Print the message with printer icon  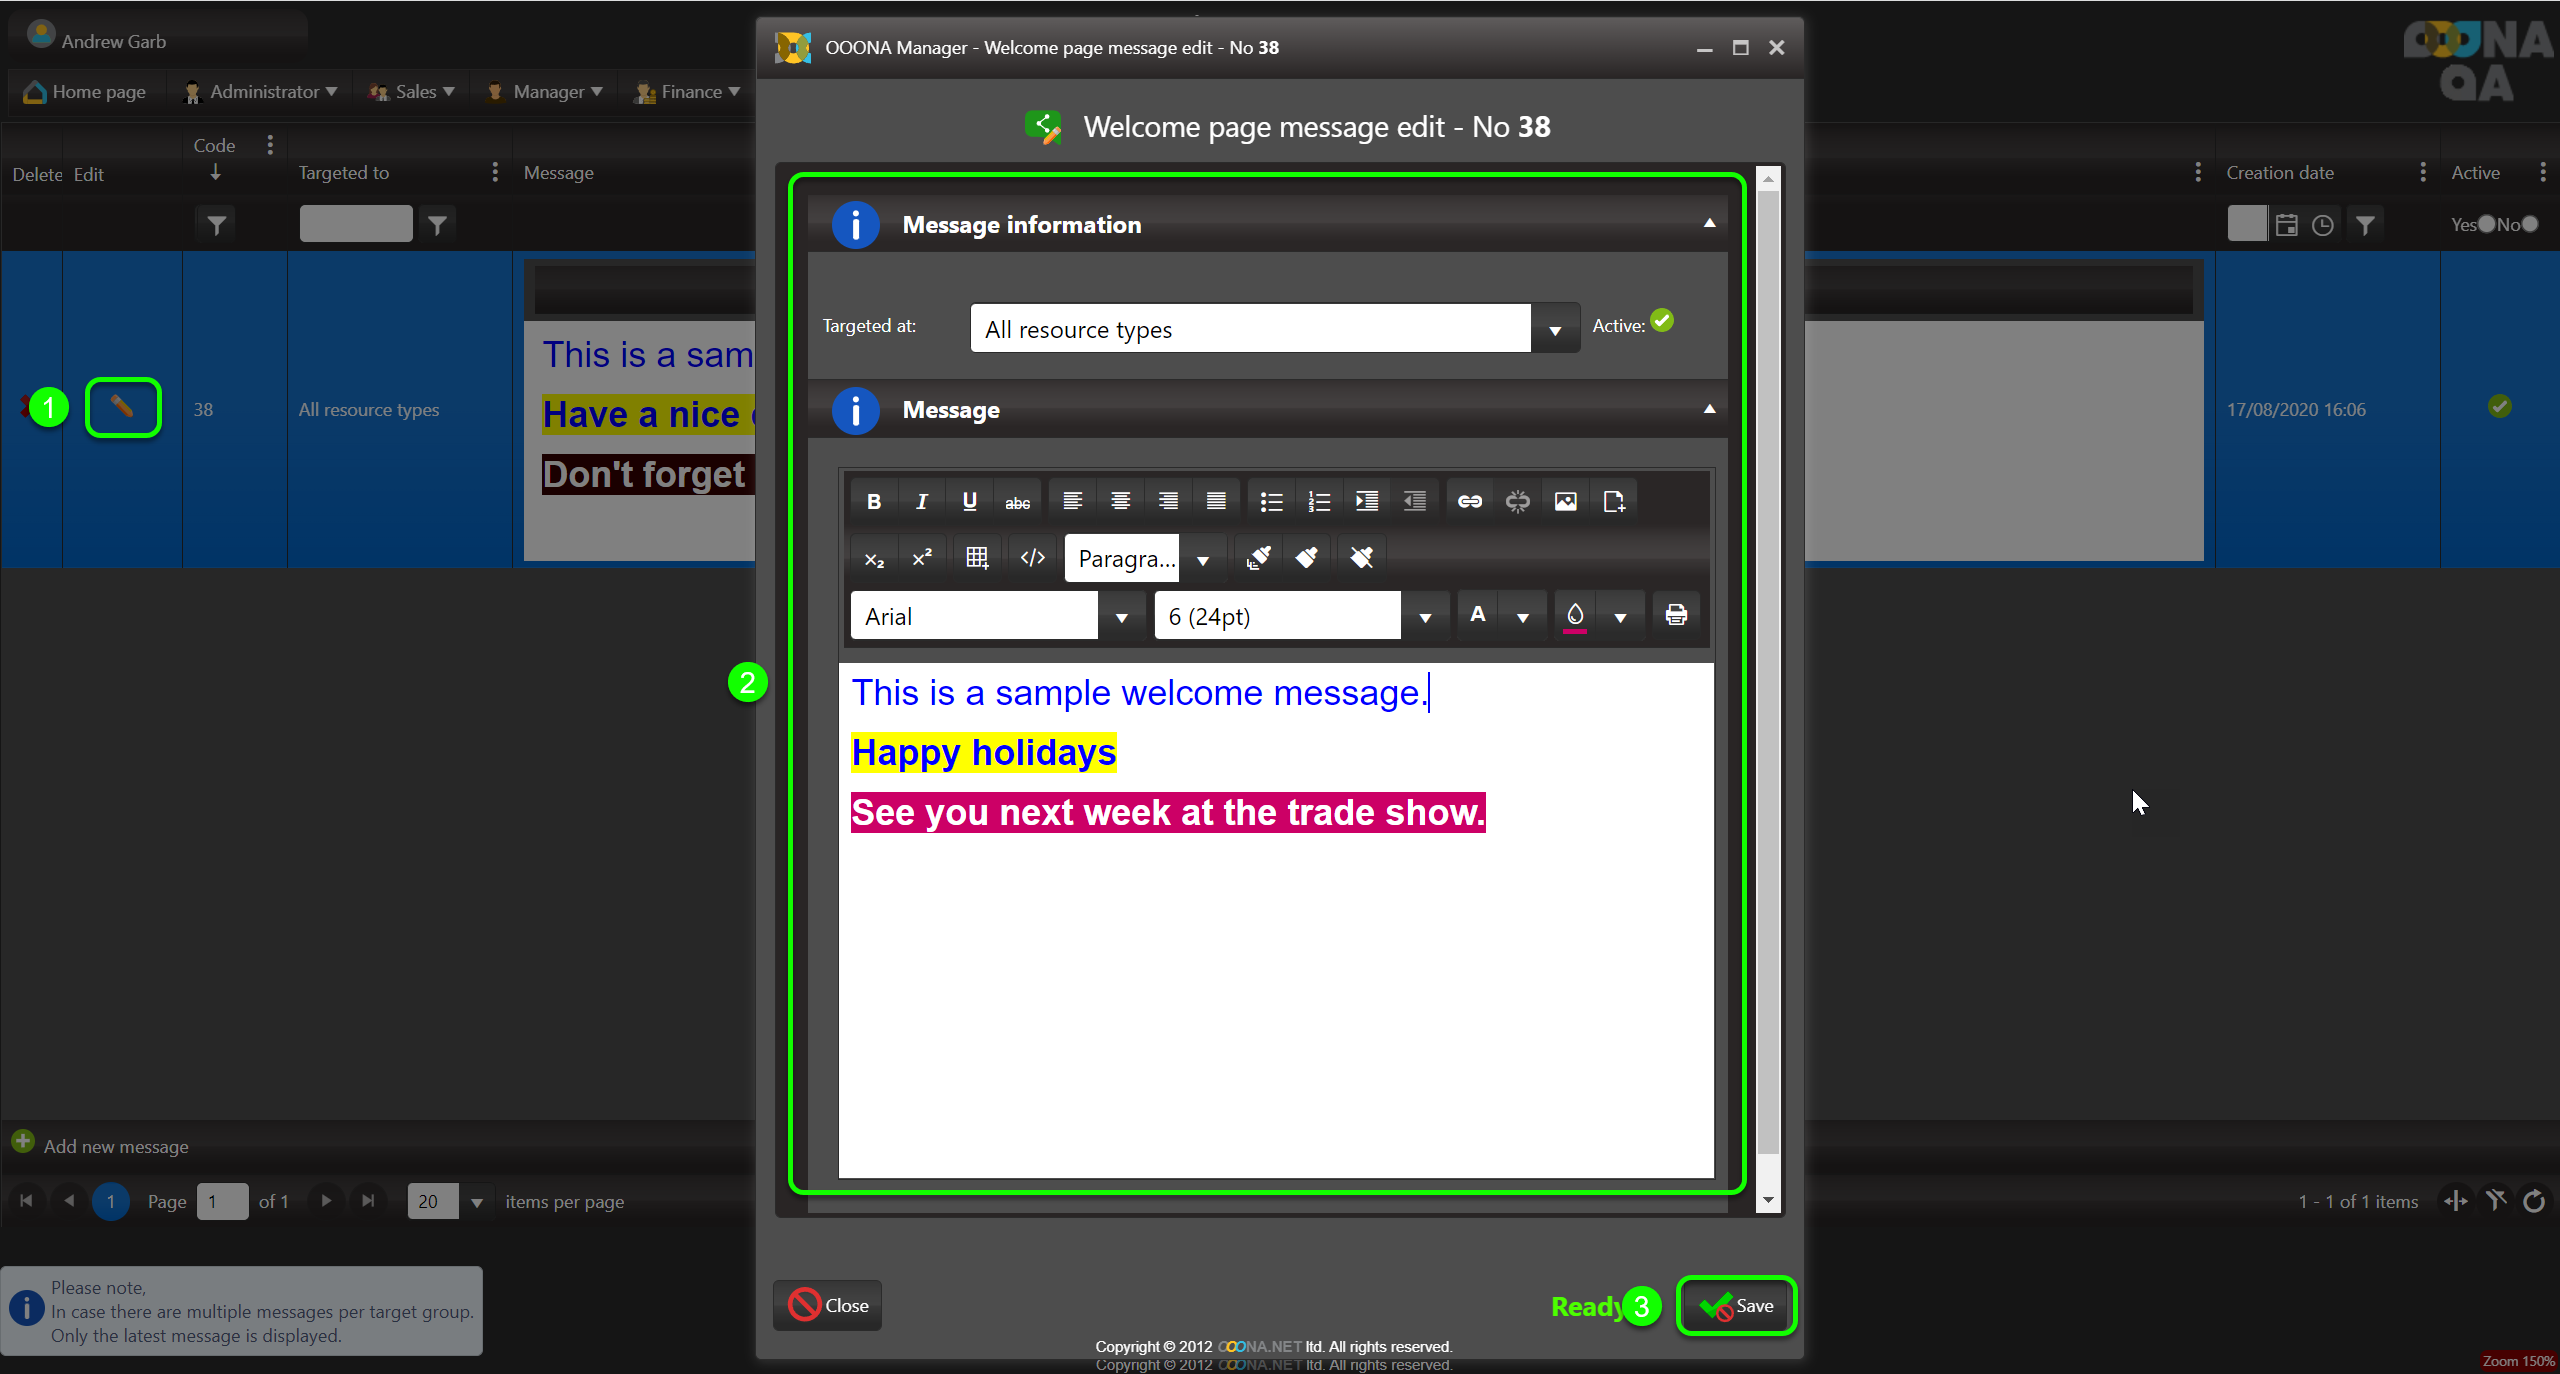coord(1676,615)
